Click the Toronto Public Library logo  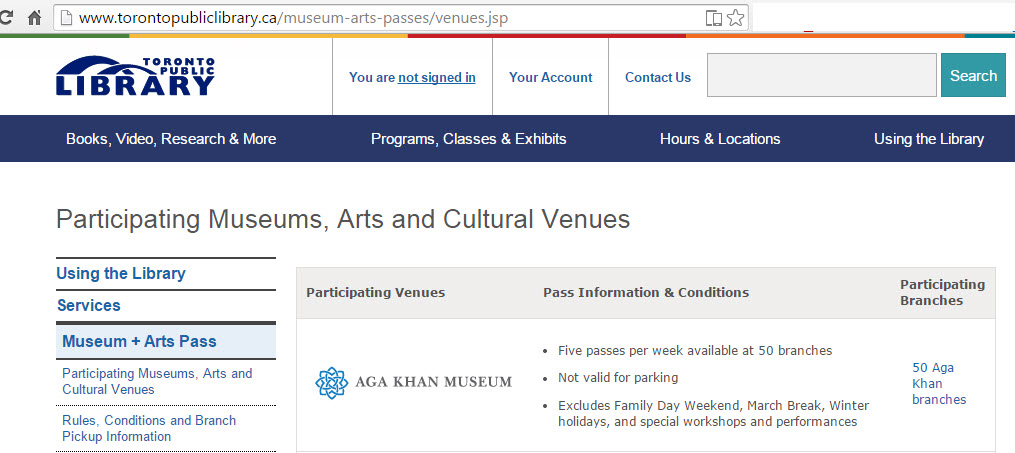pos(135,76)
